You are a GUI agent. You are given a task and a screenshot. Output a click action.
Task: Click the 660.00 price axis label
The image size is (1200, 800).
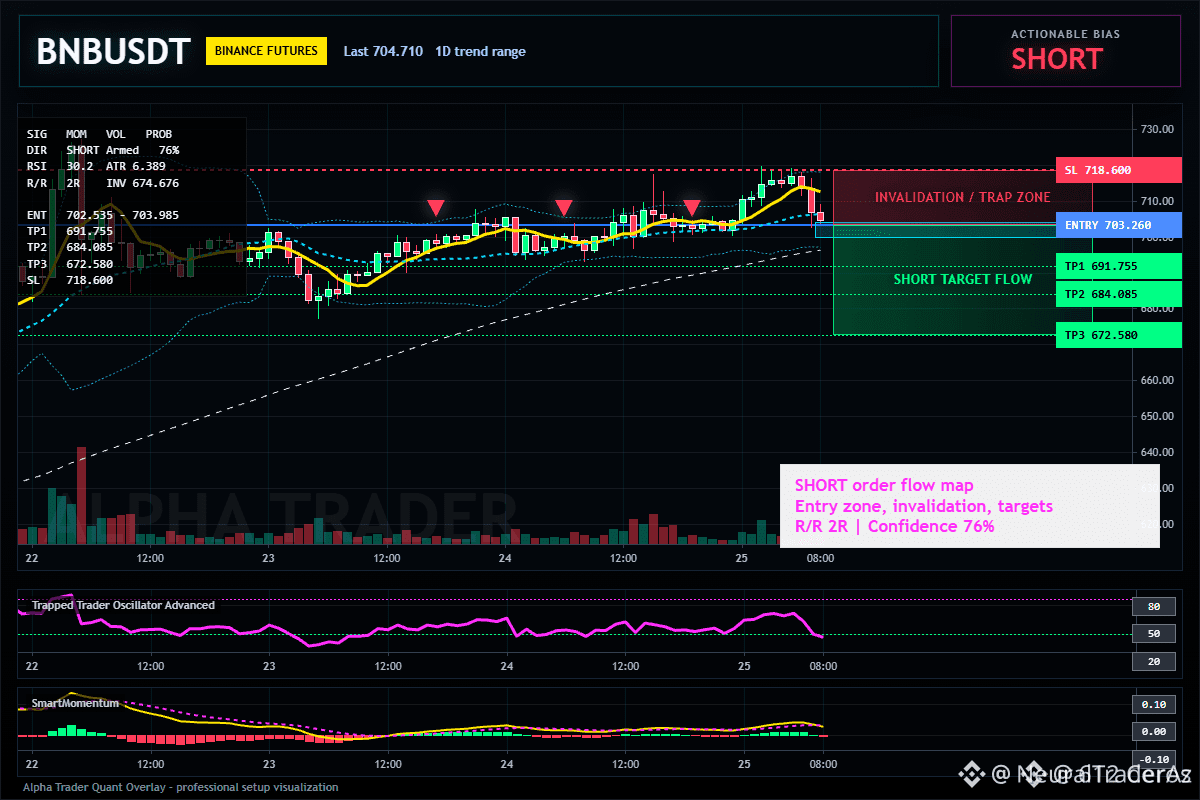pos(1155,380)
